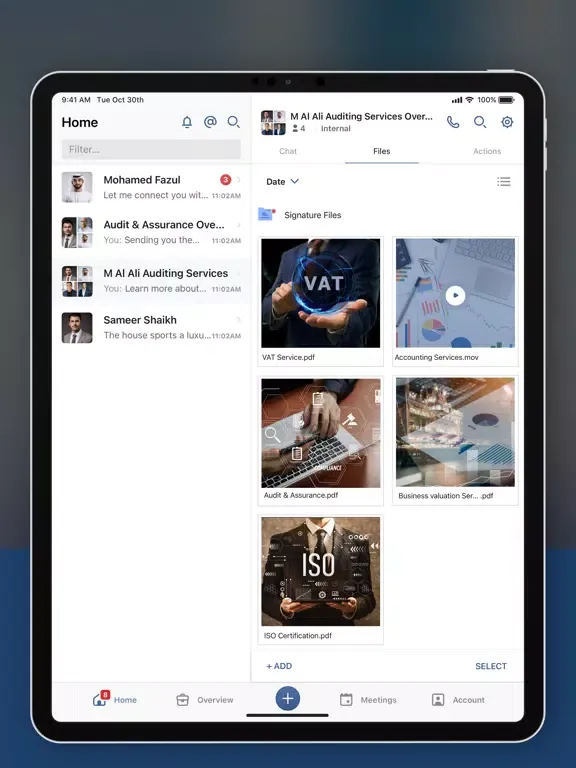Open Sameer Shaikh's avatar

[x=77, y=328]
